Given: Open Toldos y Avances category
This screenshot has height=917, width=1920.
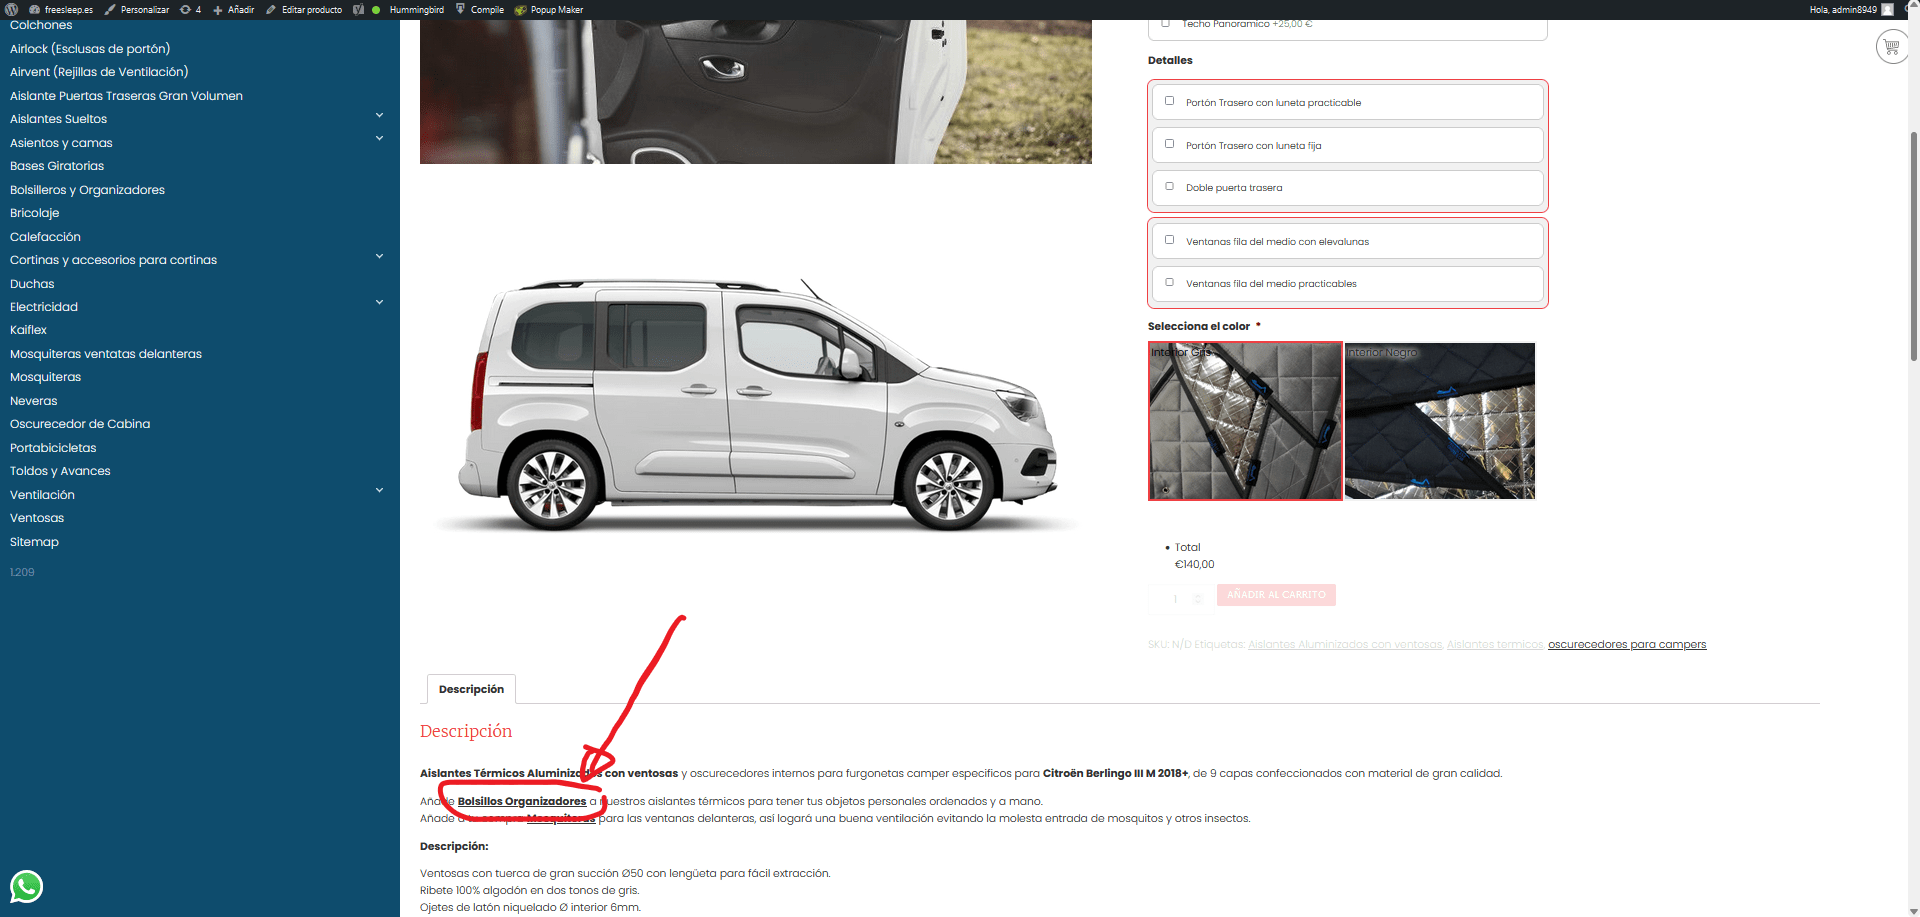Looking at the screenshot, I should click(60, 471).
